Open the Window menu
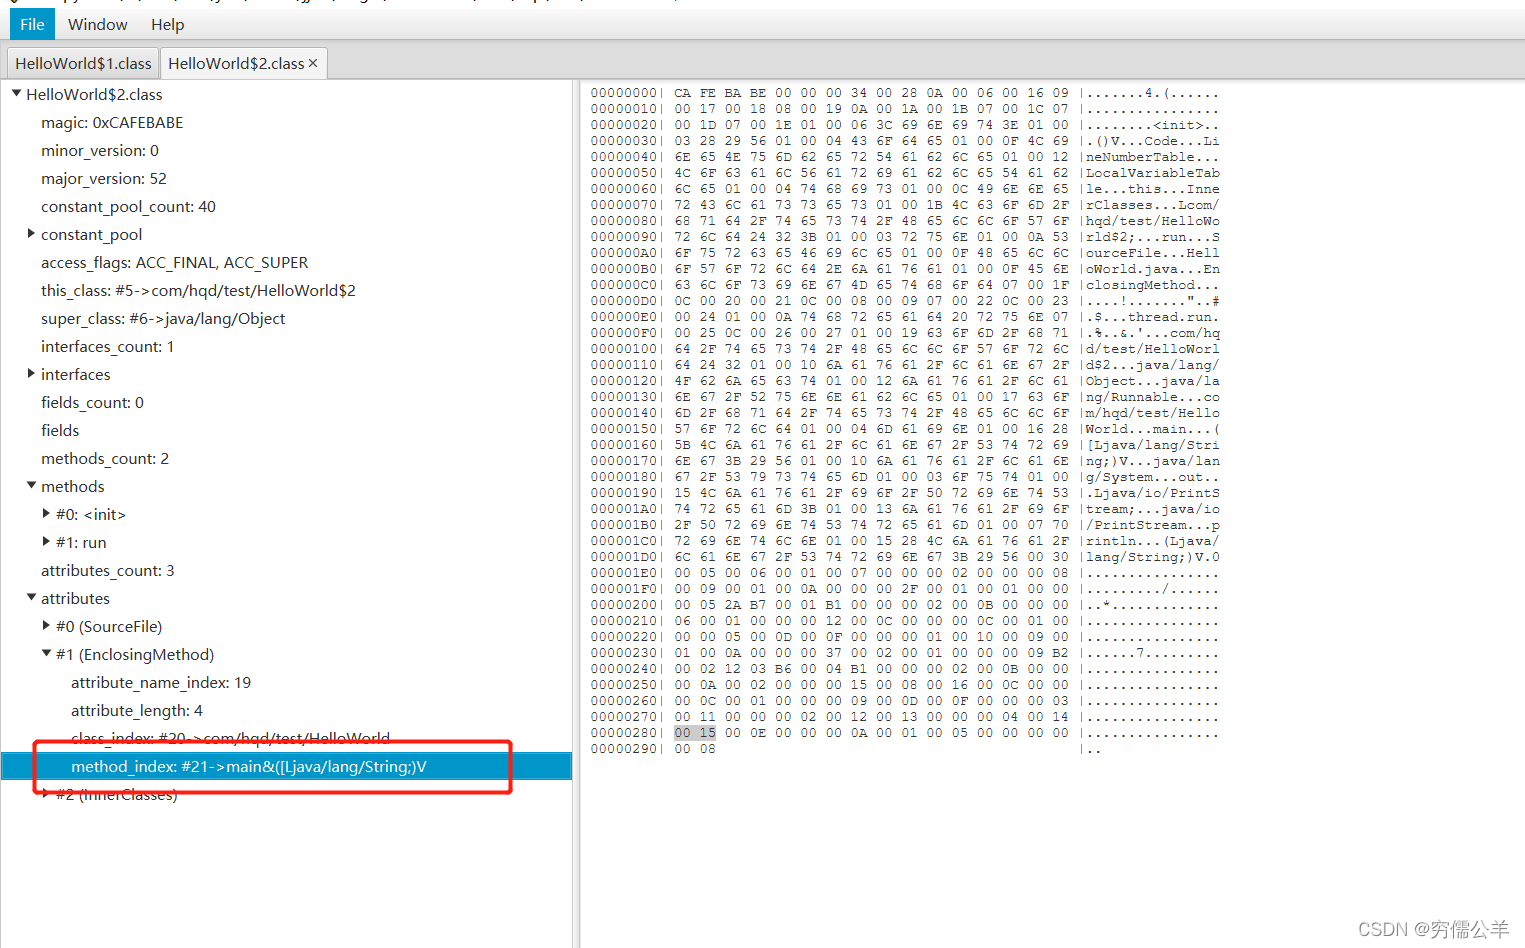Viewport: 1525px width, 948px height. 97,24
